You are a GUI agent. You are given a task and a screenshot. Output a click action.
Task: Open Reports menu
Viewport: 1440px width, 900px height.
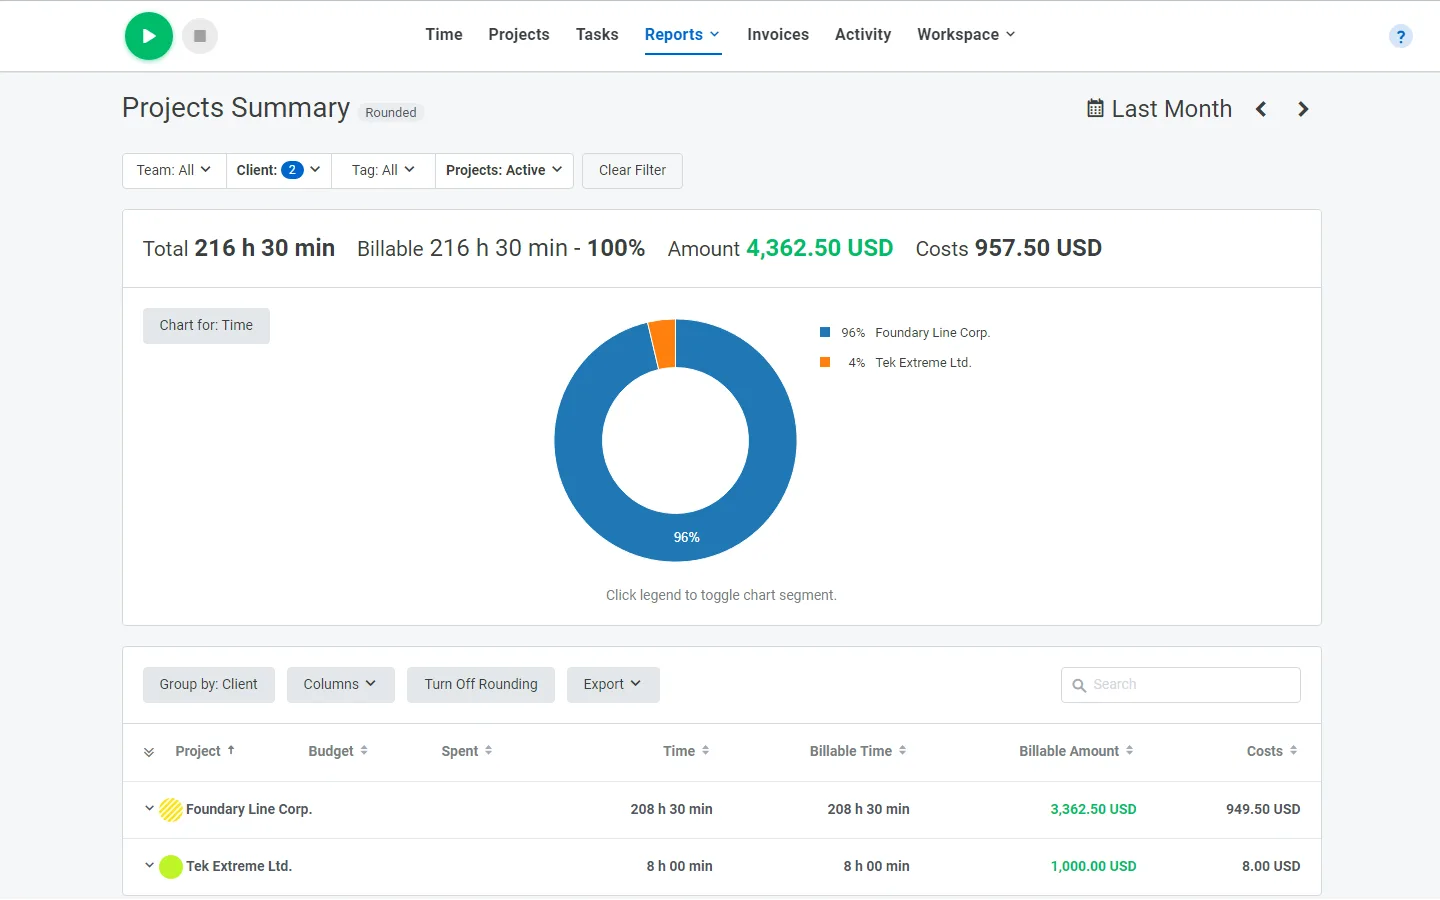tap(682, 35)
